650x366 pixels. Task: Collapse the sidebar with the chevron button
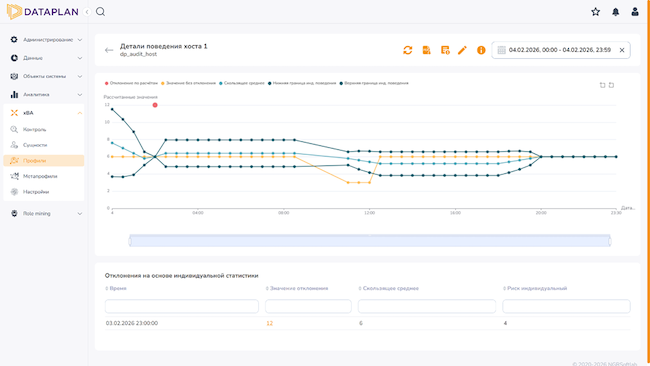tap(87, 12)
